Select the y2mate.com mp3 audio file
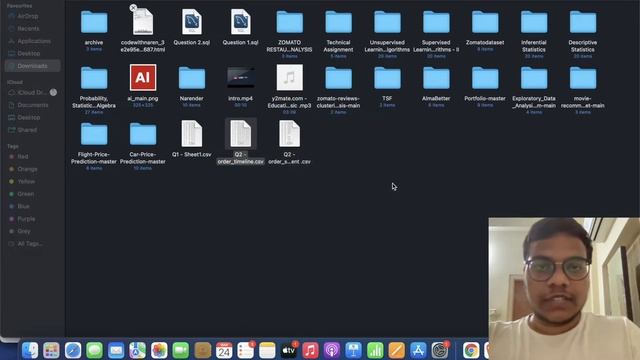Image resolution: width=640 pixels, height=360 pixels. coord(289,78)
